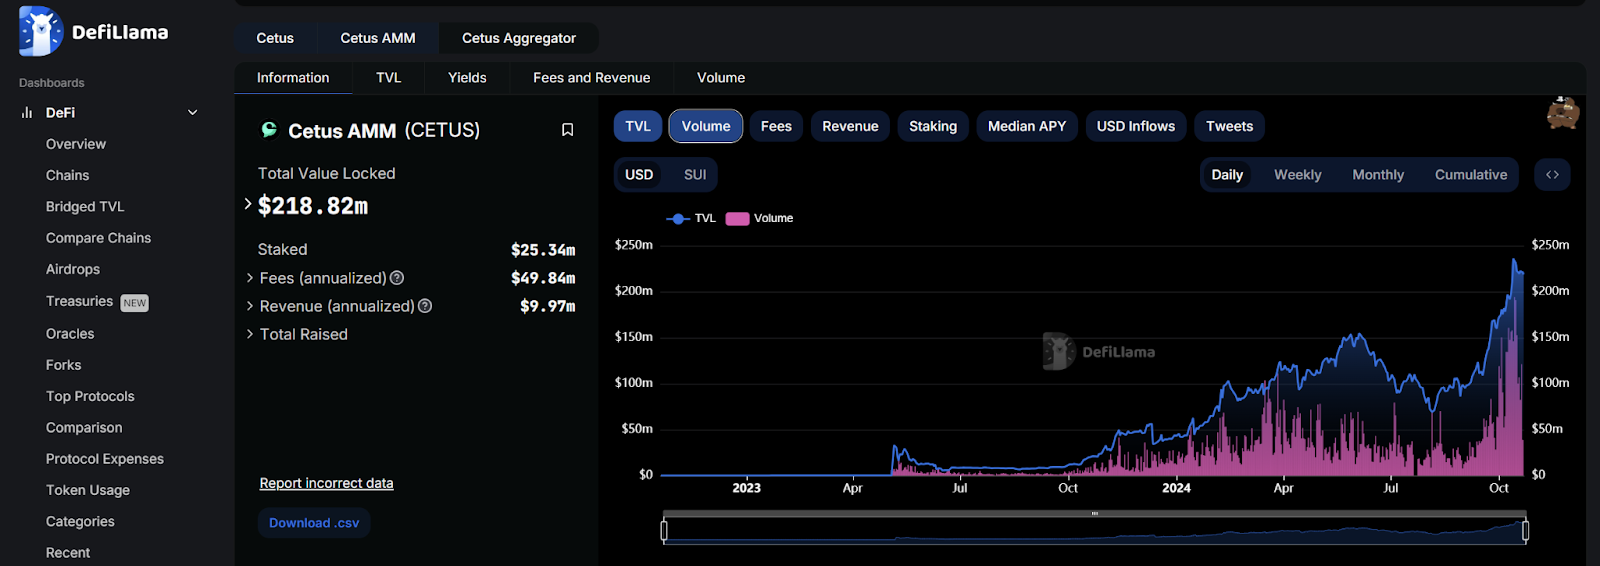Click Report incorrect data link
Image resolution: width=1600 pixels, height=566 pixels.
pos(326,483)
